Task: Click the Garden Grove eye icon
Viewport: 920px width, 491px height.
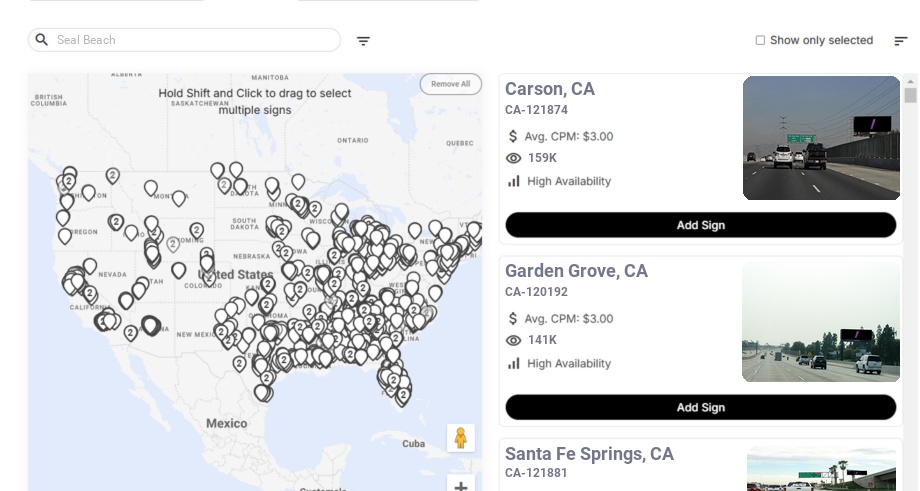Action: tap(514, 340)
